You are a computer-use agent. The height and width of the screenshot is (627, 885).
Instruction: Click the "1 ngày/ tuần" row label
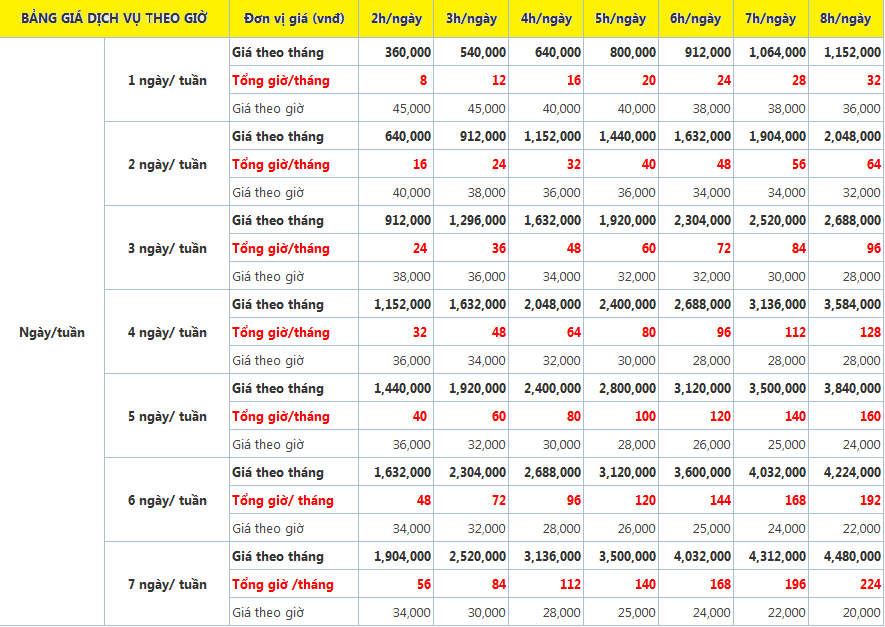click(167, 80)
